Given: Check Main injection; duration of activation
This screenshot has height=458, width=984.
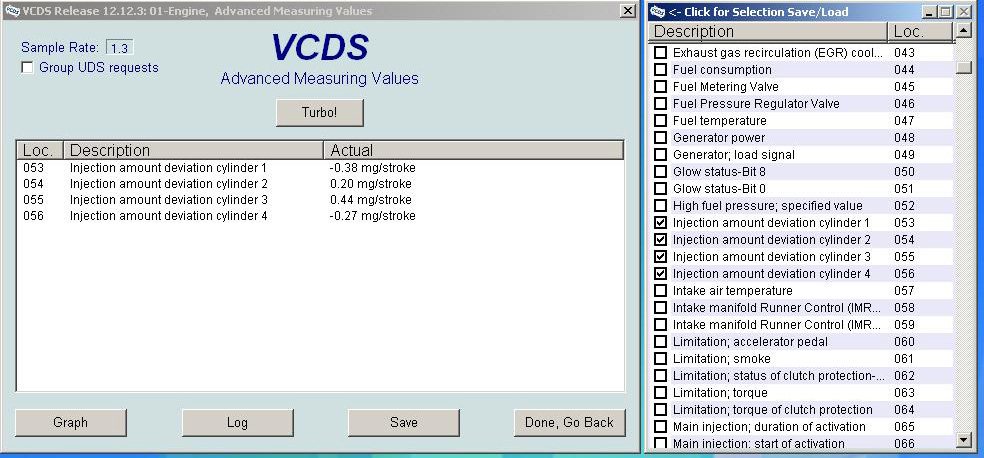Looking at the screenshot, I should point(660,426).
